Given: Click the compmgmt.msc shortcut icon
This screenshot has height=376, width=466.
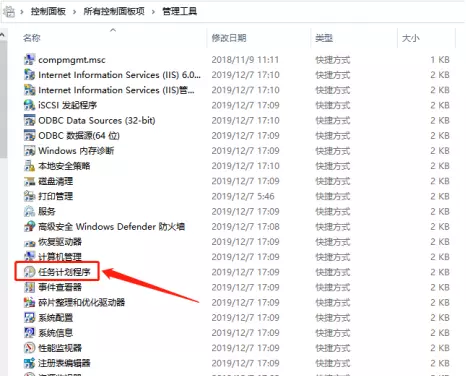Looking at the screenshot, I should pos(29,60).
